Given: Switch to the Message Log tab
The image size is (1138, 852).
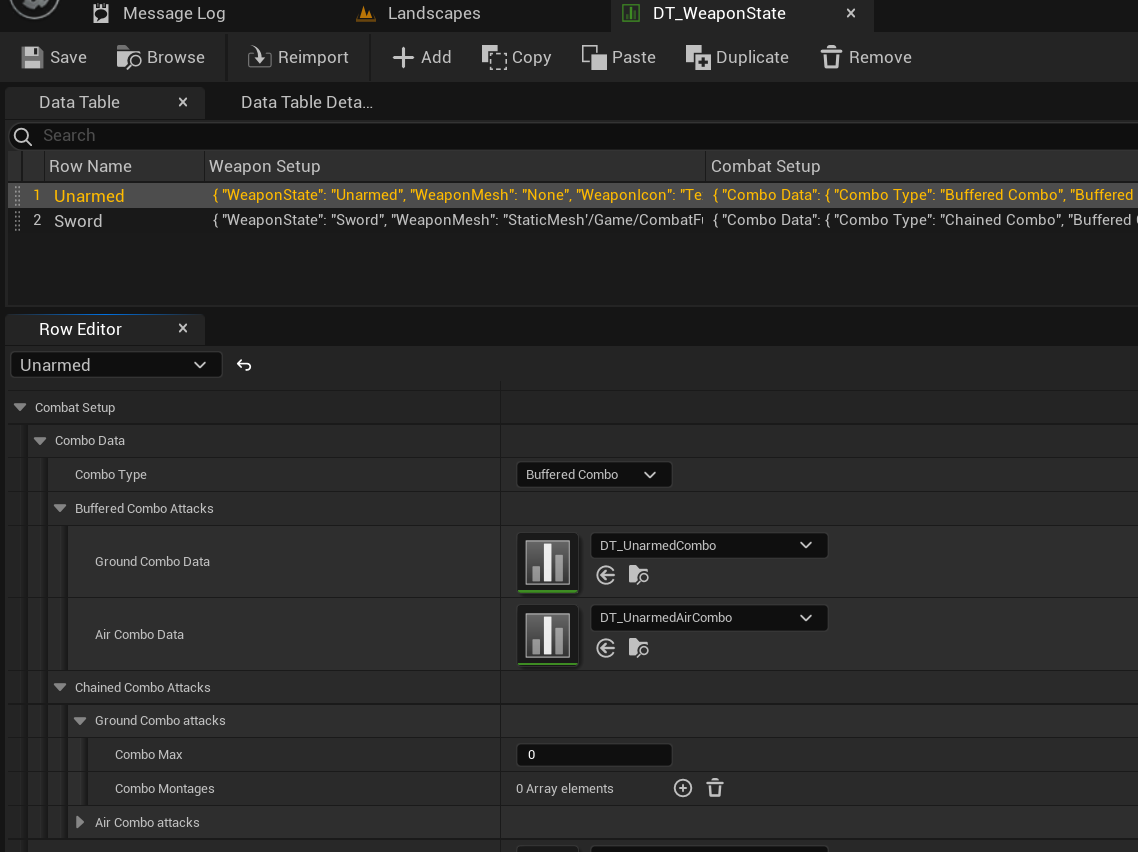Looking at the screenshot, I should click(x=160, y=14).
